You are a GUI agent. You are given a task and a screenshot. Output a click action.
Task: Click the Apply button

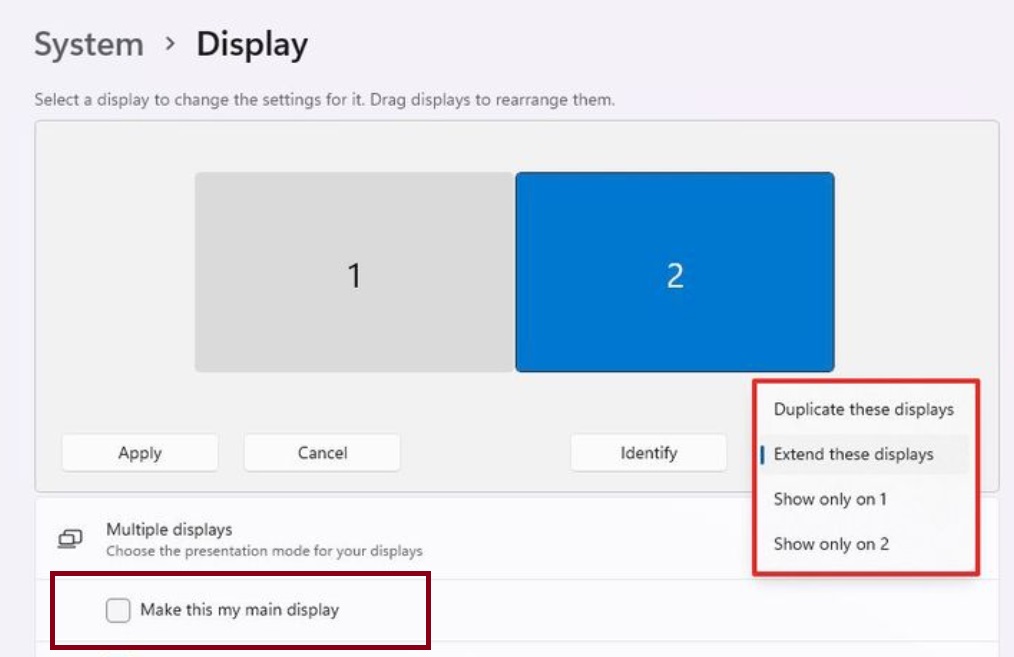click(x=140, y=453)
